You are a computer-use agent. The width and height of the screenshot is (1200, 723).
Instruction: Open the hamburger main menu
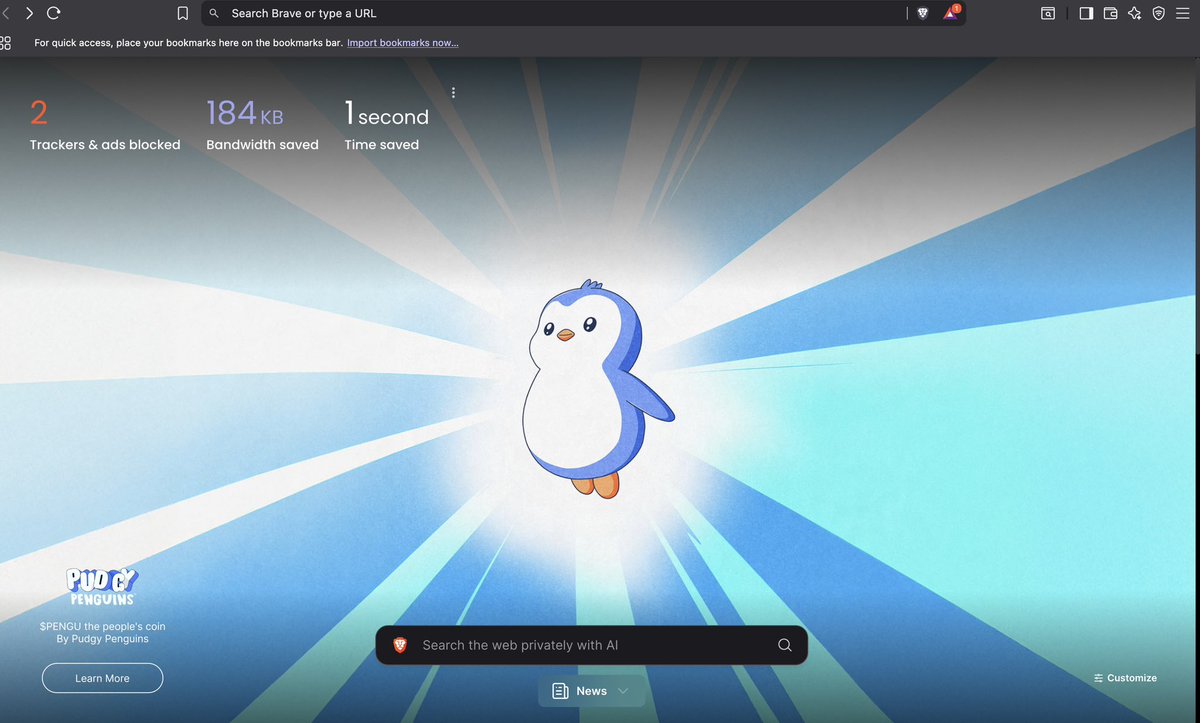click(1183, 13)
